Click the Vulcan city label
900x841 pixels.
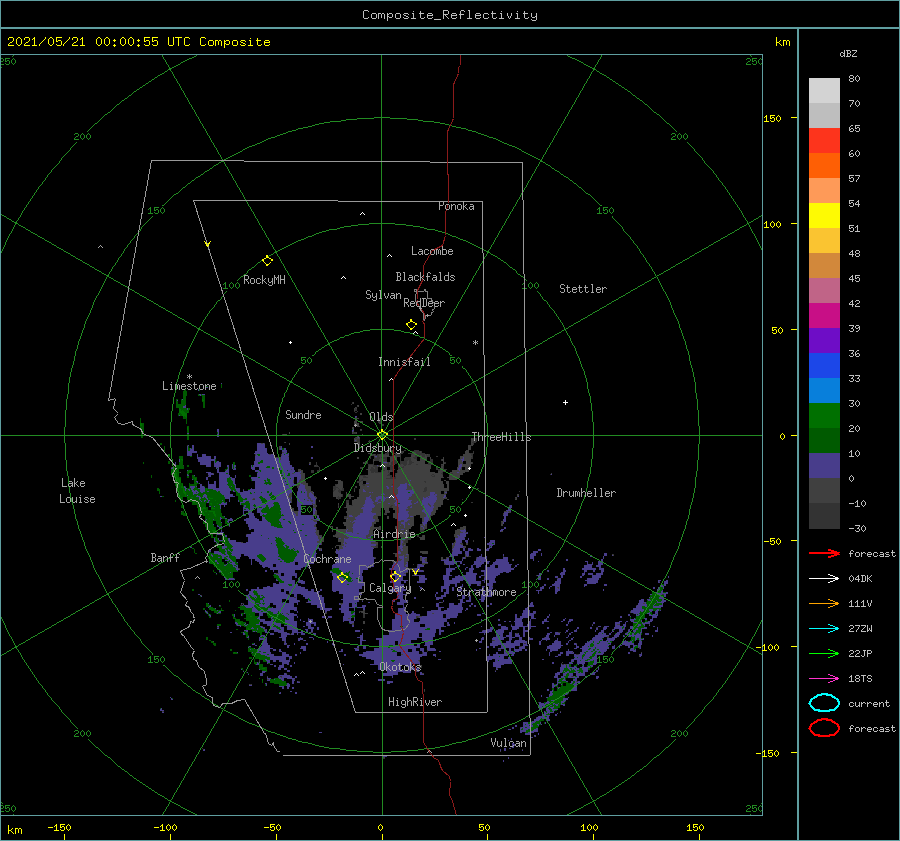click(509, 743)
